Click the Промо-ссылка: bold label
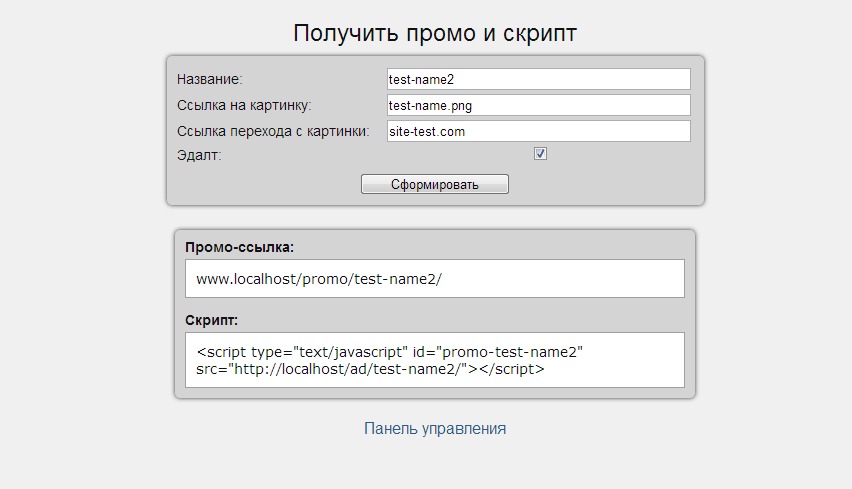 pos(240,247)
